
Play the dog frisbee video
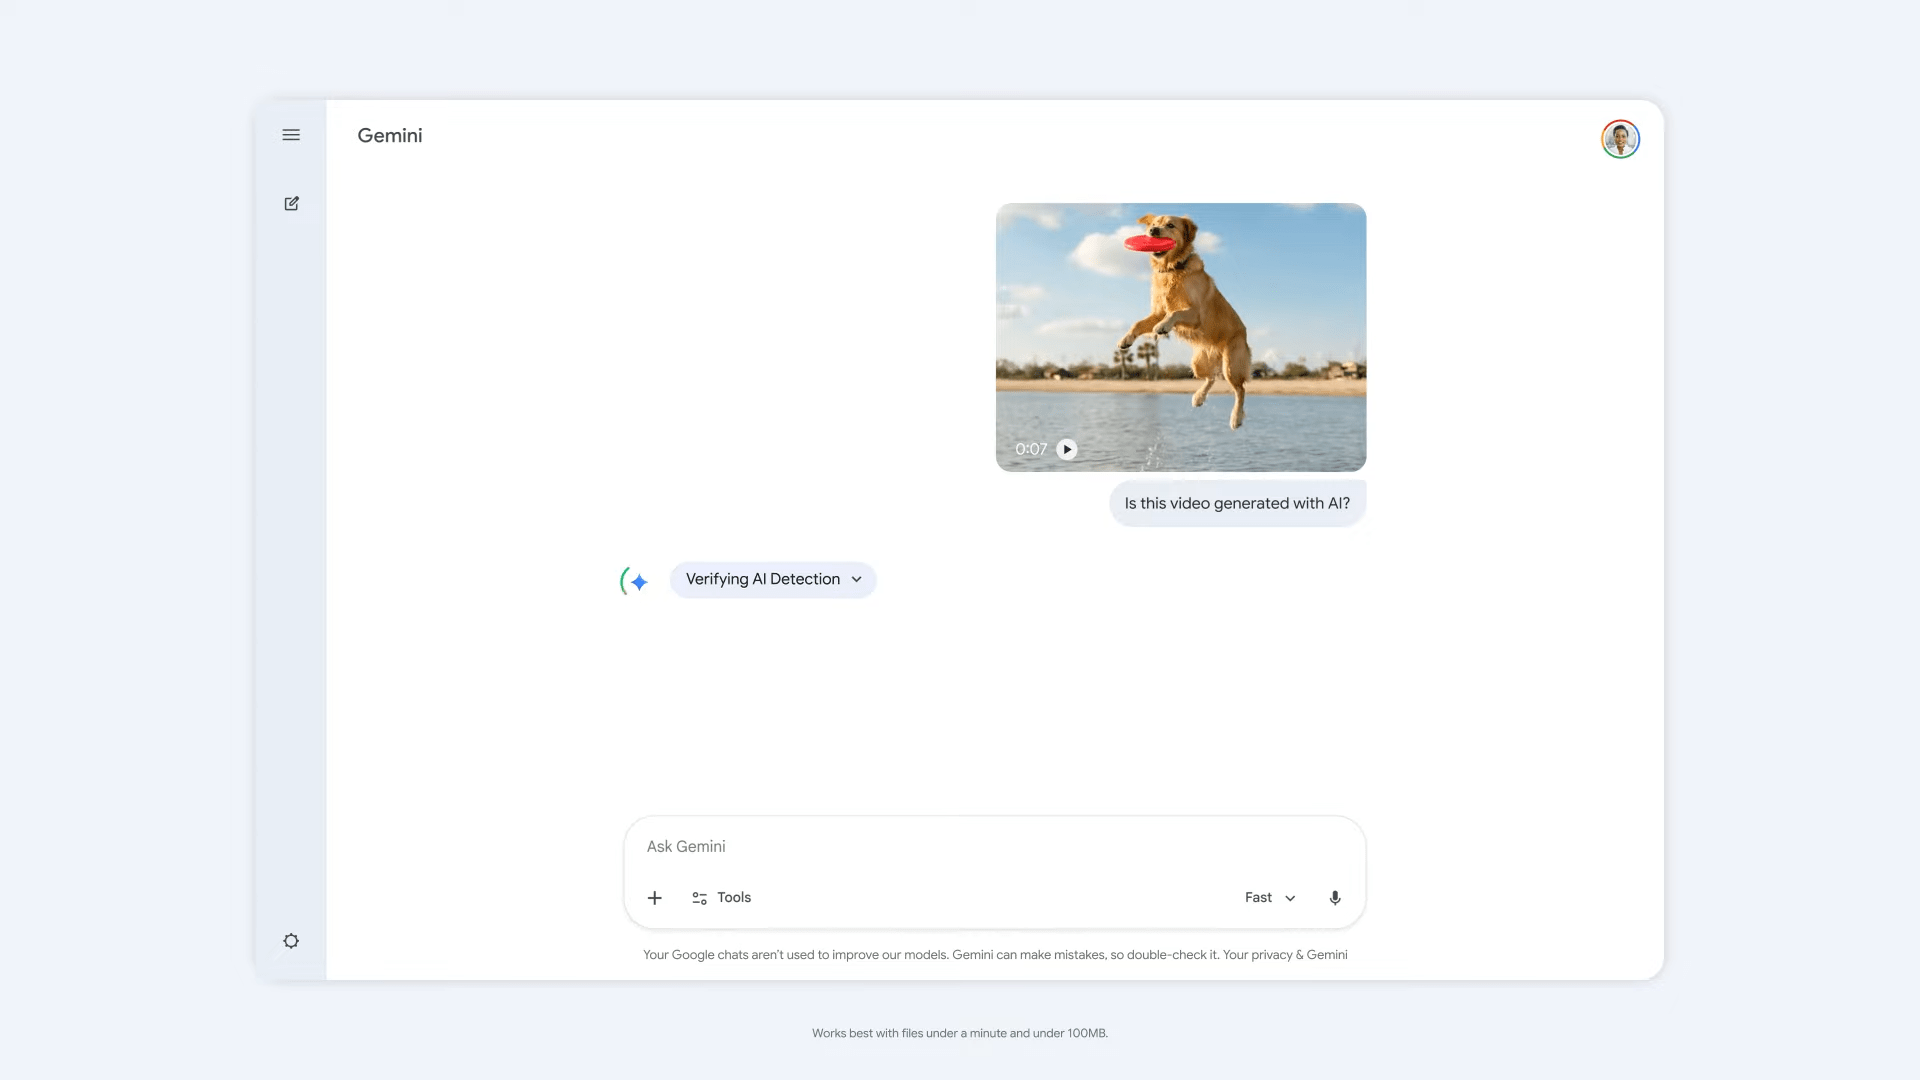click(1067, 449)
